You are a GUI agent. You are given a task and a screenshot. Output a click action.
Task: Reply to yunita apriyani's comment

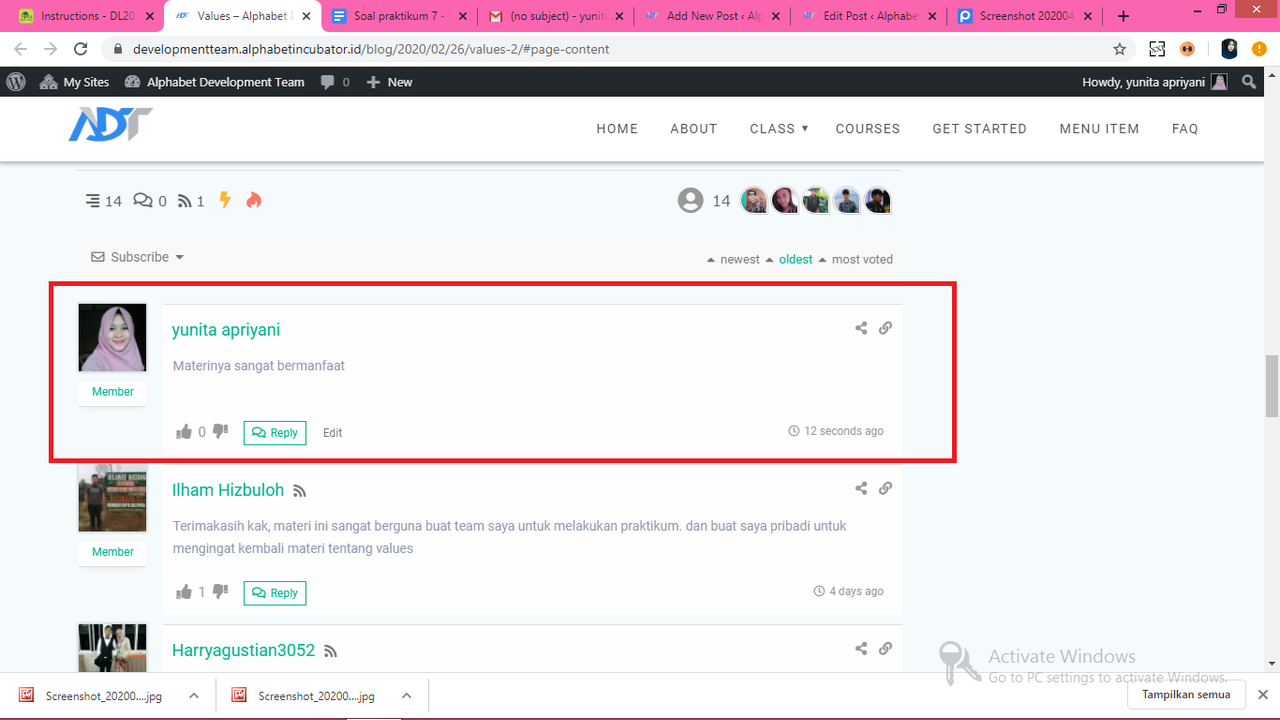click(275, 433)
